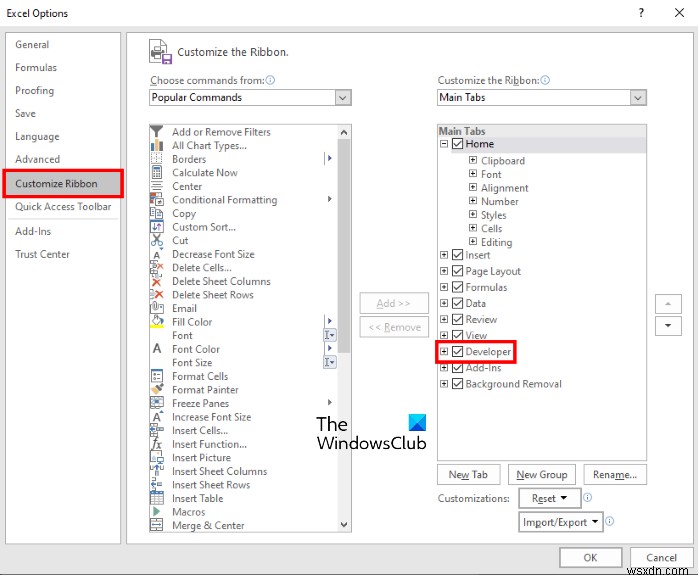This screenshot has width=700, height=581.
Task: Click the Center alignment icon
Action: 156,186
